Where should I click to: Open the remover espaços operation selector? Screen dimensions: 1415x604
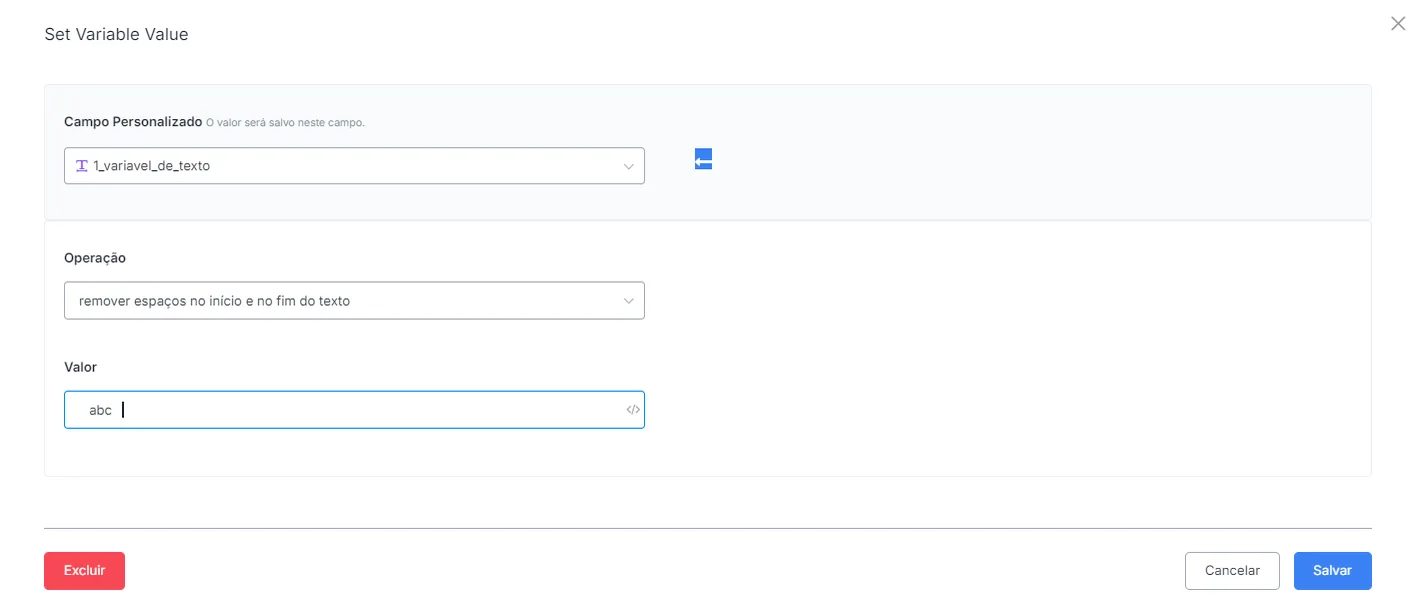[354, 300]
